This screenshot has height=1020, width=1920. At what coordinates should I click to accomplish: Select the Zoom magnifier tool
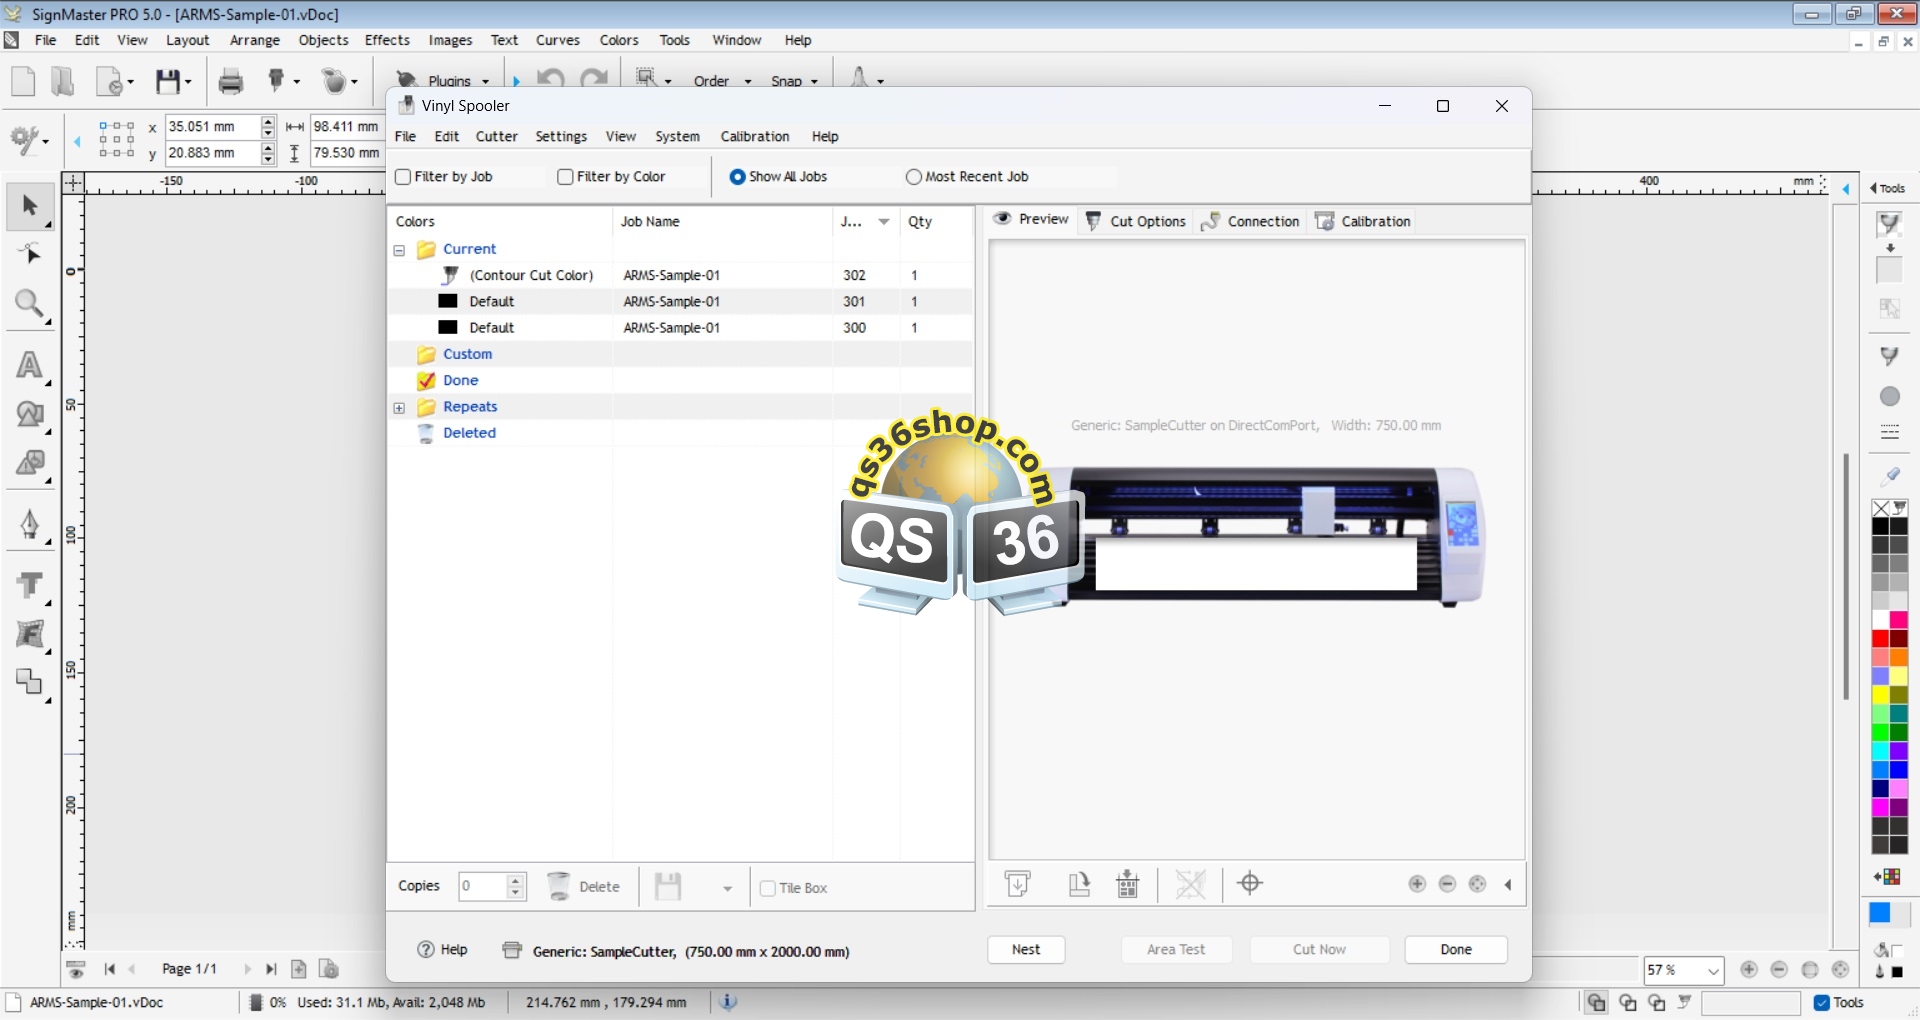coord(29,304)
